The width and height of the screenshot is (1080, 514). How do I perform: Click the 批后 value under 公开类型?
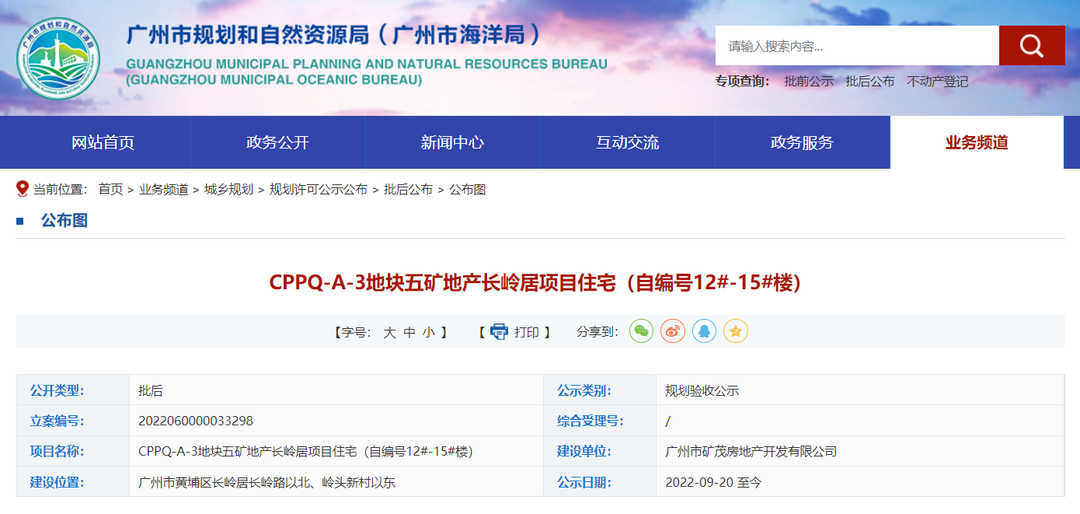point(151,391)
